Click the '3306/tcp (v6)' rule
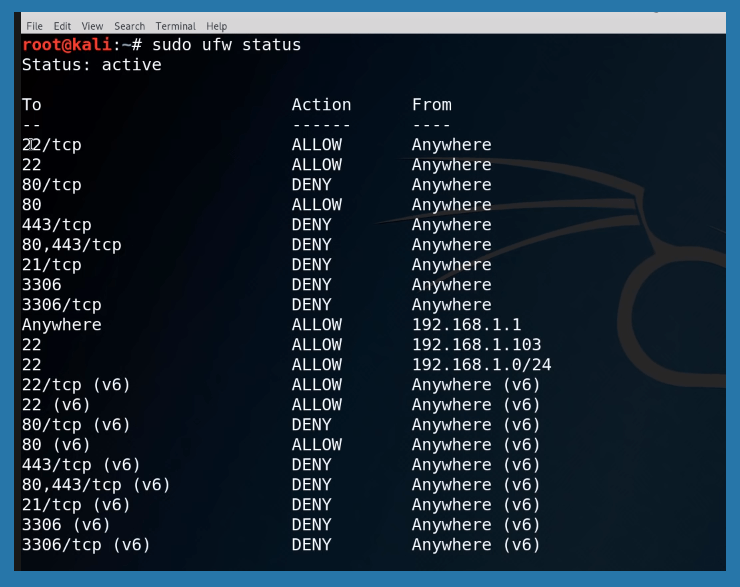 click(86, 545)
